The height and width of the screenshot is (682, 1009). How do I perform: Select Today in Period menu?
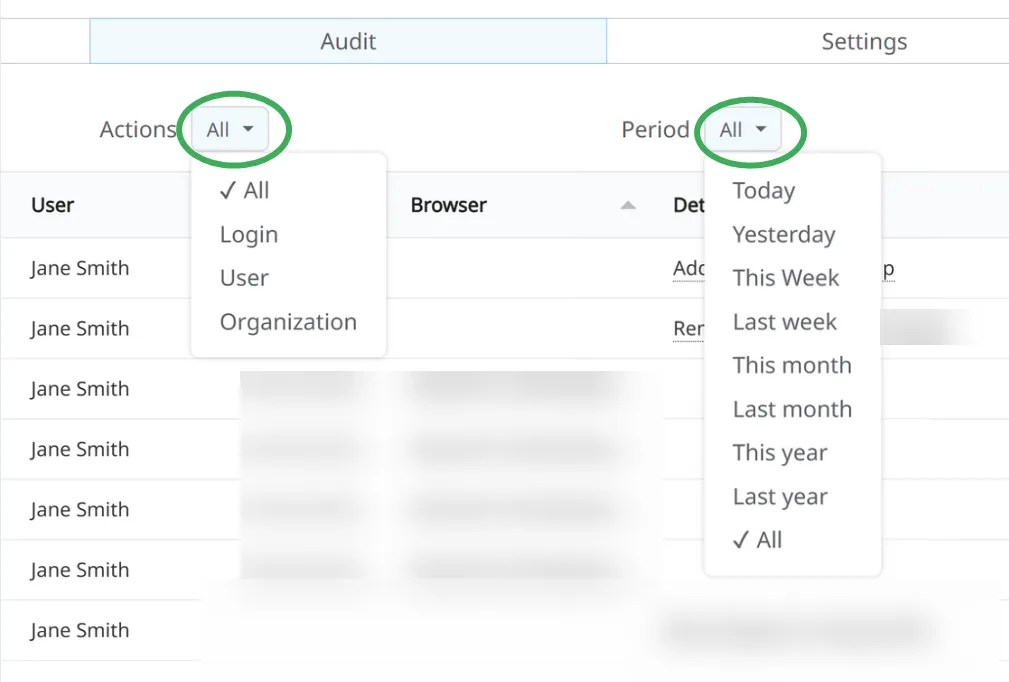(x=763, y=191)
